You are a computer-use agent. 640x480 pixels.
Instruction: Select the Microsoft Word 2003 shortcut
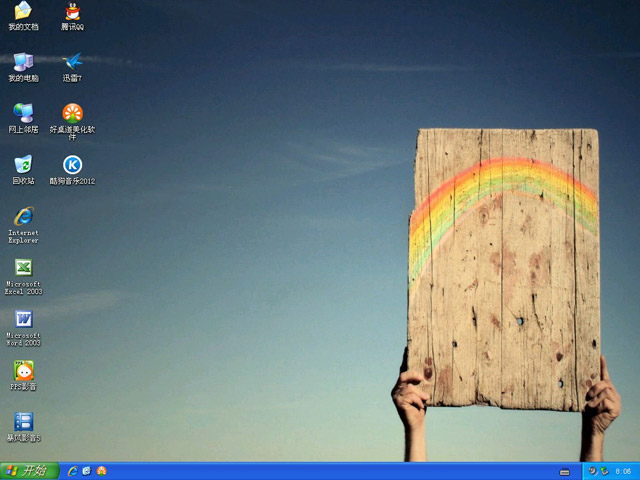pos(23,320)
